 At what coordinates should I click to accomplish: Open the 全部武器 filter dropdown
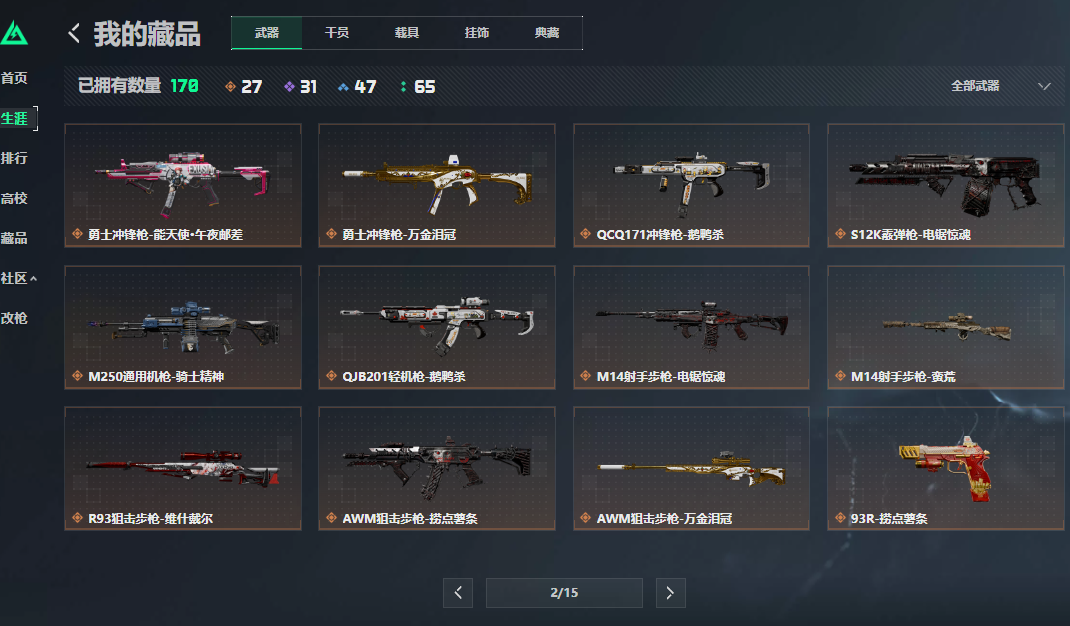(x=1000, y=86)
